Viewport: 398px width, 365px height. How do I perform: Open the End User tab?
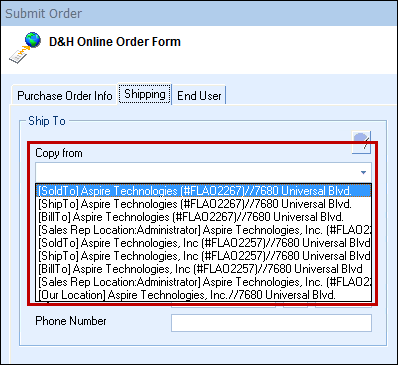[199, 96]
